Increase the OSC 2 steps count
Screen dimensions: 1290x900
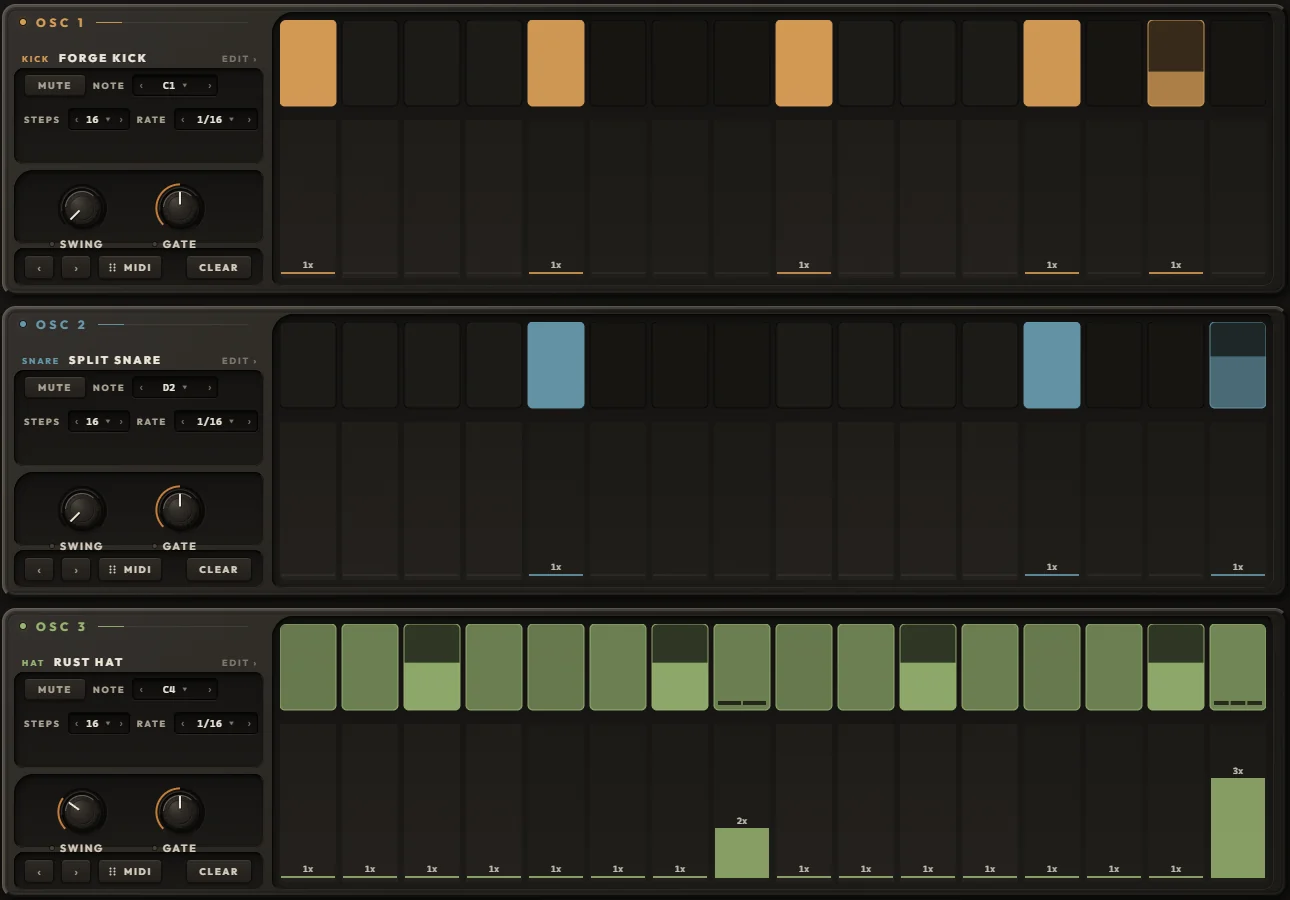click(122, 422)
